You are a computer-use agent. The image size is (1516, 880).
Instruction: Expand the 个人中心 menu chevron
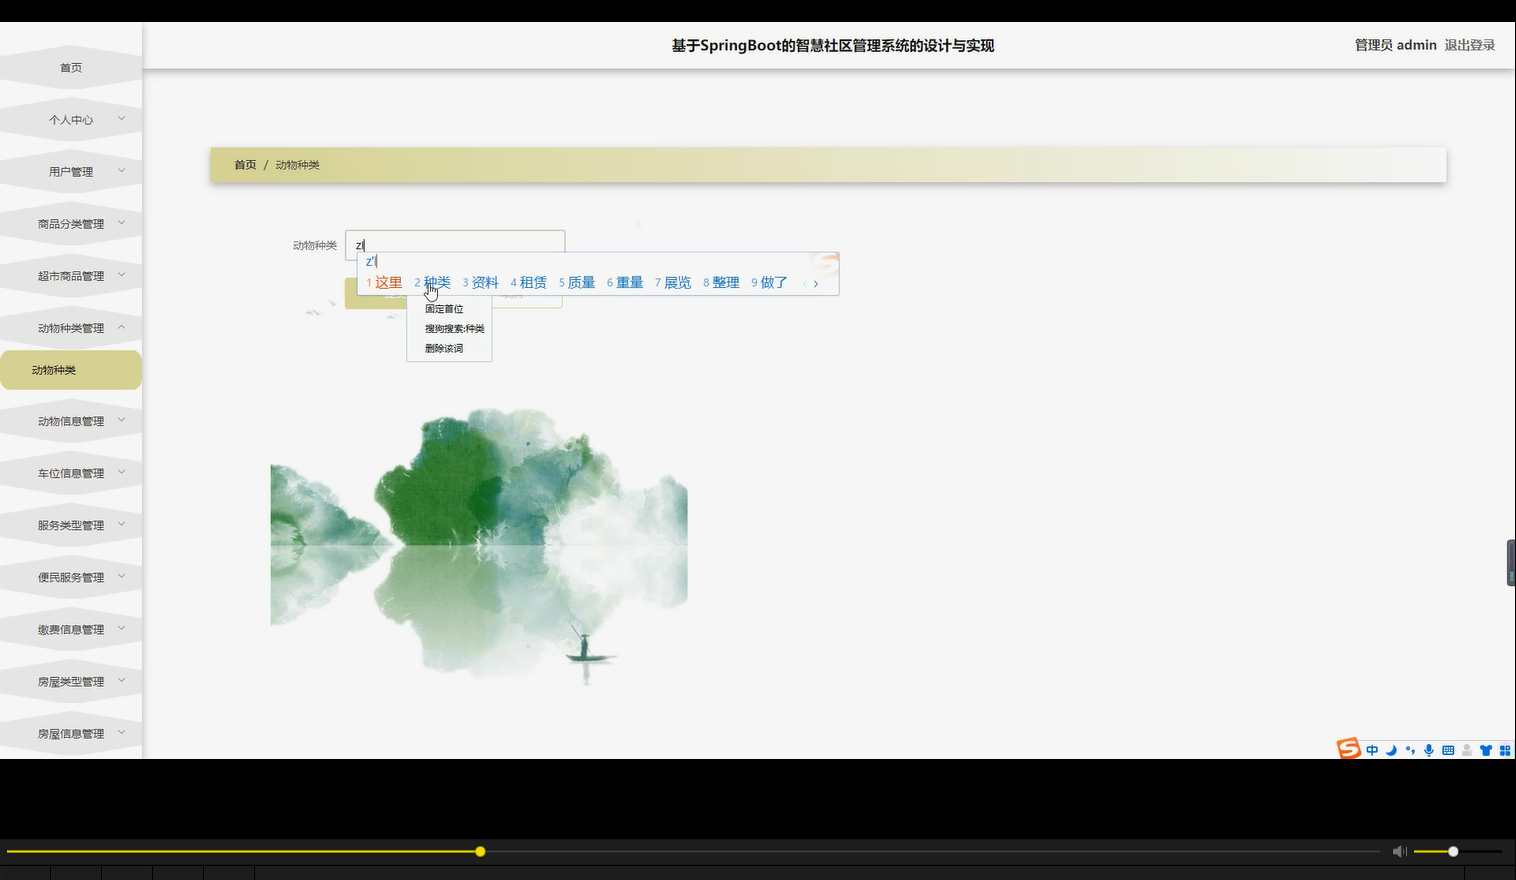[122, 119]
